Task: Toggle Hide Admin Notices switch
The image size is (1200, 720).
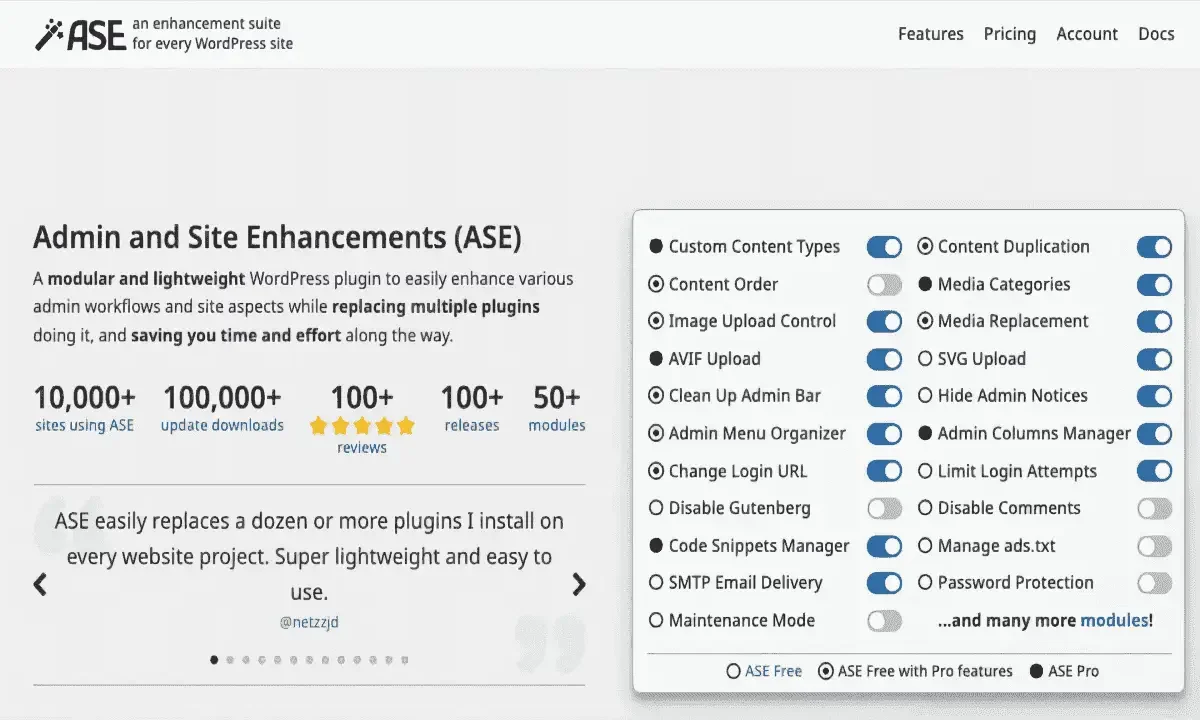Action: pyautogui.click(x=1154, y=396)
